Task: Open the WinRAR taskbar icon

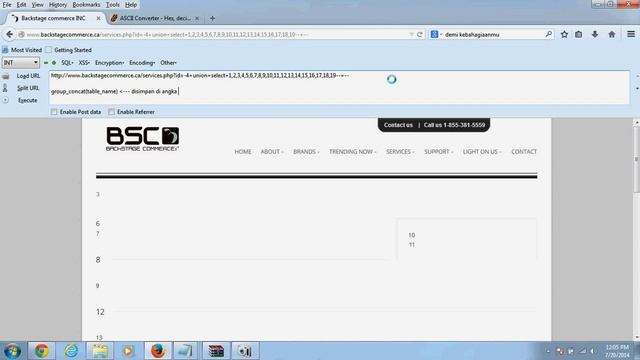Action: pyautogui.click(x=216, y=351)
